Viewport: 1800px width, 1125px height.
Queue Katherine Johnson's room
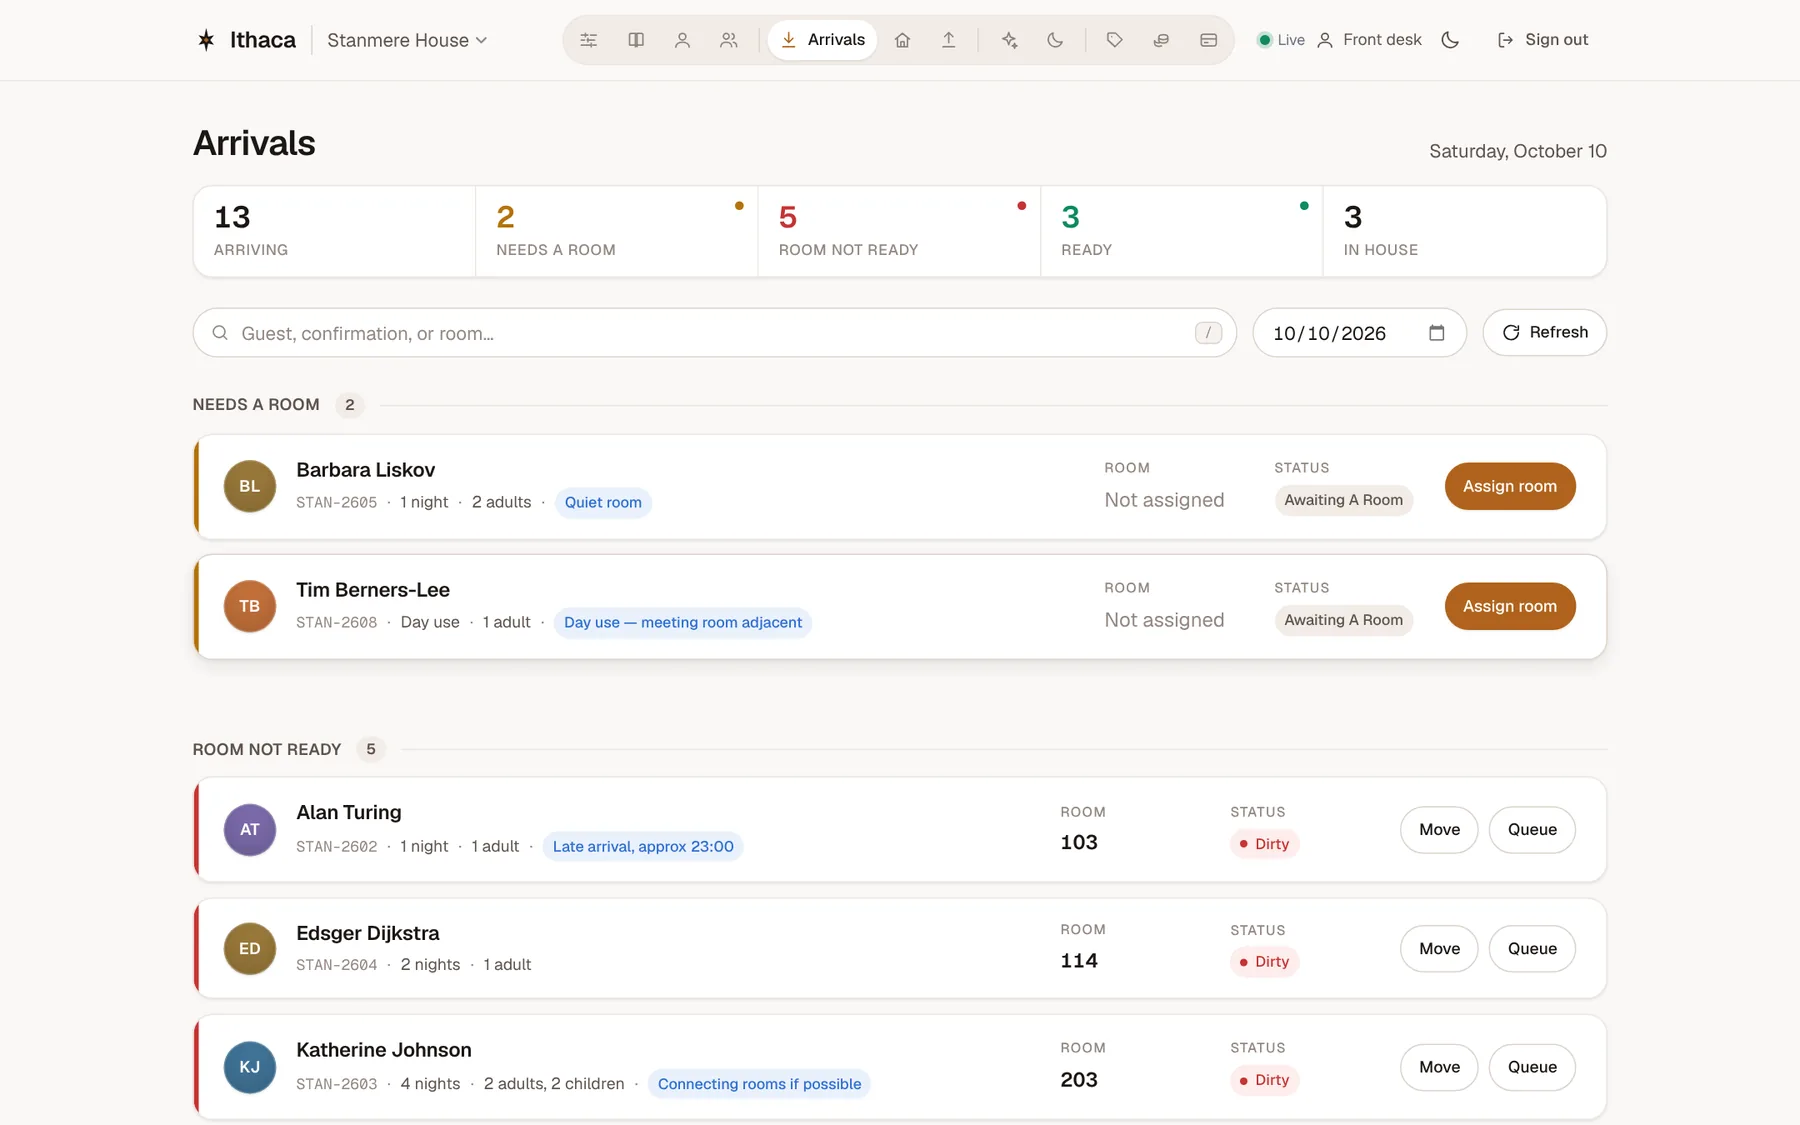point(1532,1067)
